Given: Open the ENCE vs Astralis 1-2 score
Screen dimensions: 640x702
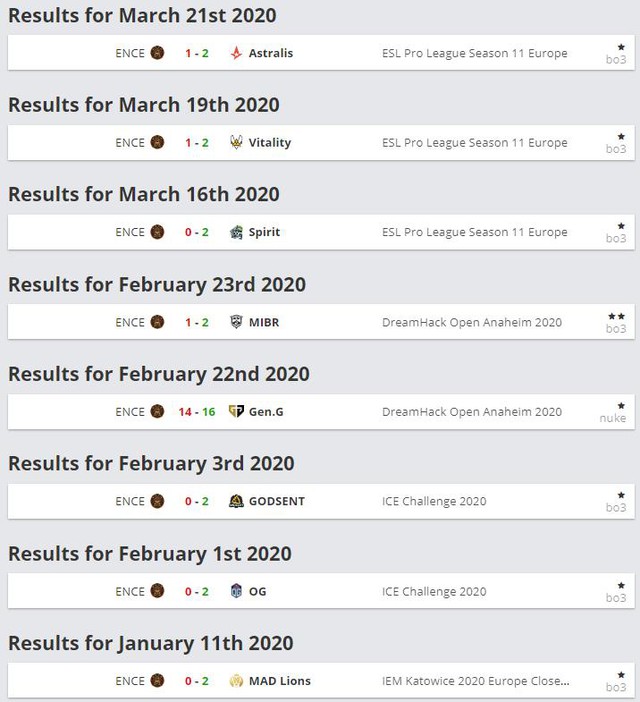Looking at the screenshot, I should tap(196, 53).
